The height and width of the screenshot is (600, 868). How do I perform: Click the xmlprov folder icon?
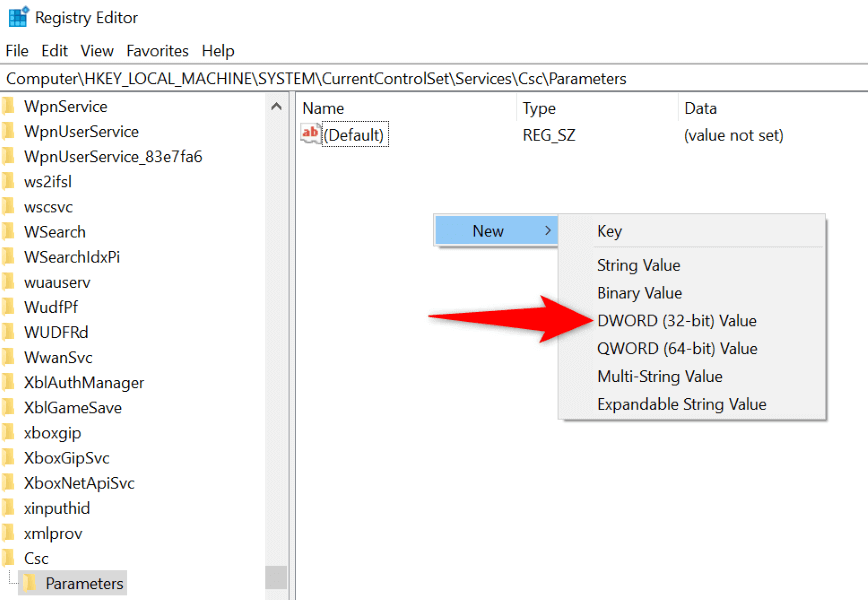9,533
